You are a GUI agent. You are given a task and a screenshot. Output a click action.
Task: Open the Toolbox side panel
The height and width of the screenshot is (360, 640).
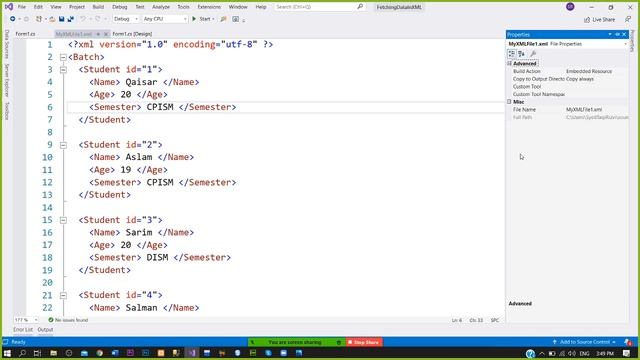7,111
